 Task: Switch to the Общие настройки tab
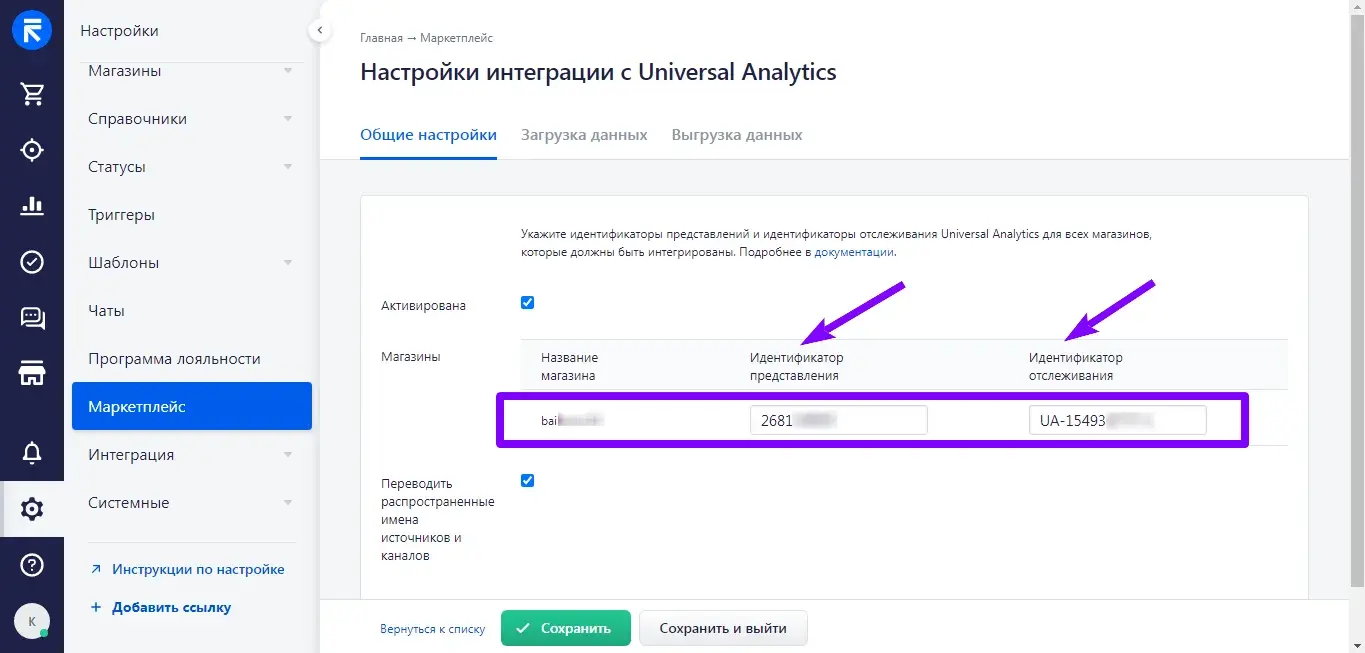pos(428,135)
